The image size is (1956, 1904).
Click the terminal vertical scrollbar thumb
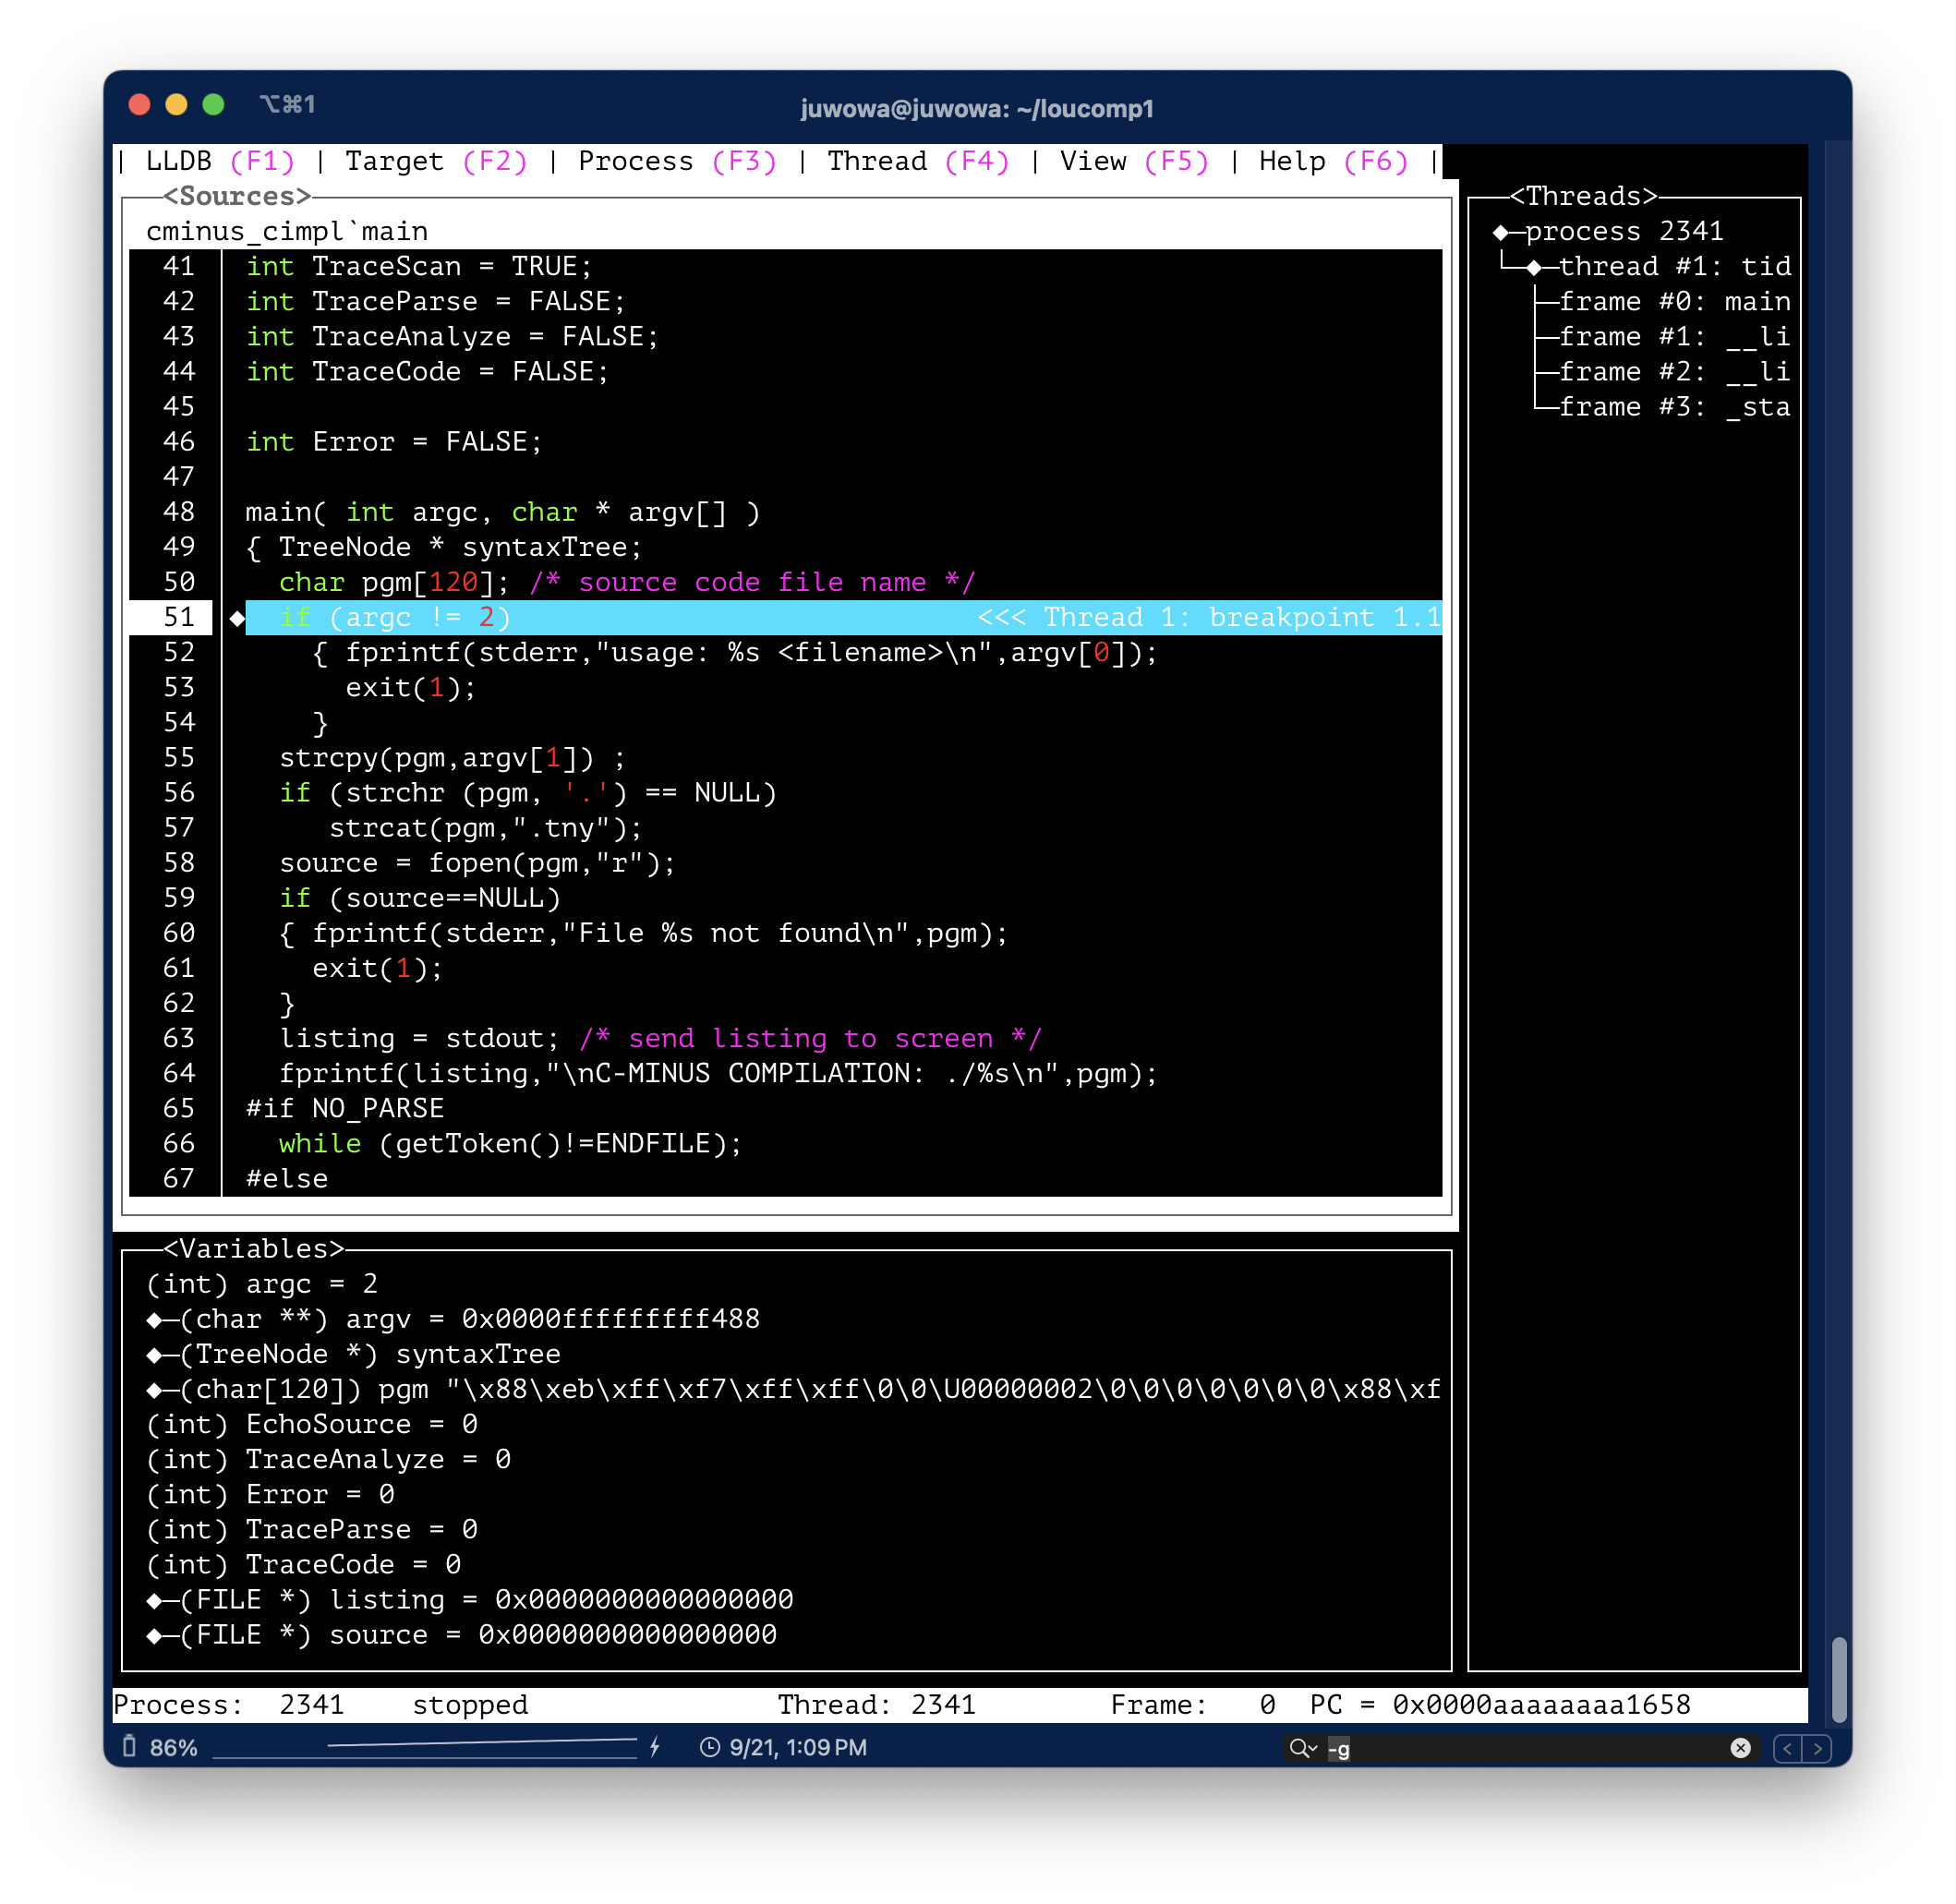[1838, 1680]
